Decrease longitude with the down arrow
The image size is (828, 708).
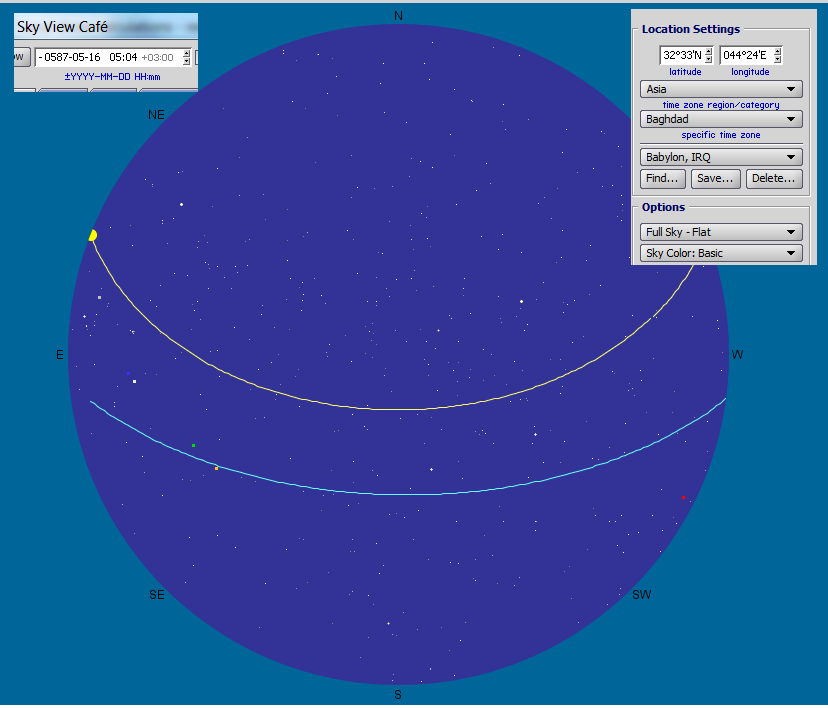point(777,60)
